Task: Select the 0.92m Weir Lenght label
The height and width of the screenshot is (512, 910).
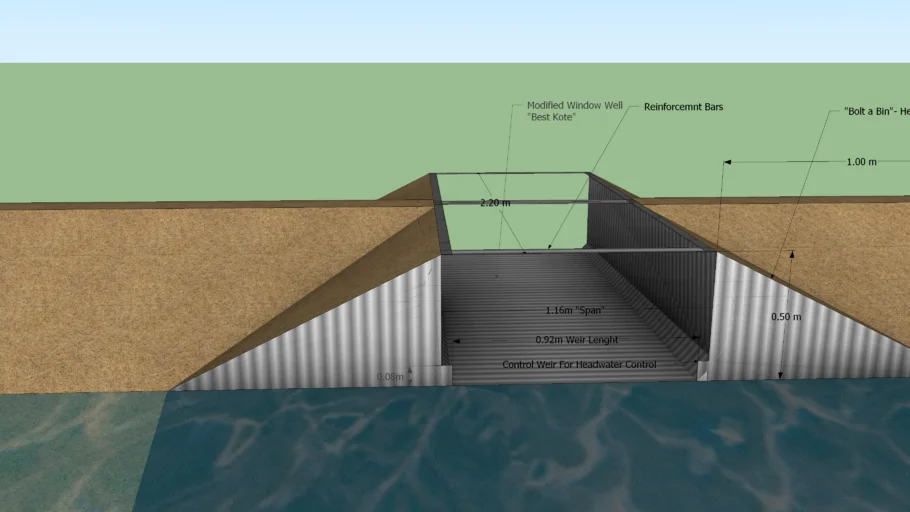Action: pyautogui.click(x=576, y=340)
